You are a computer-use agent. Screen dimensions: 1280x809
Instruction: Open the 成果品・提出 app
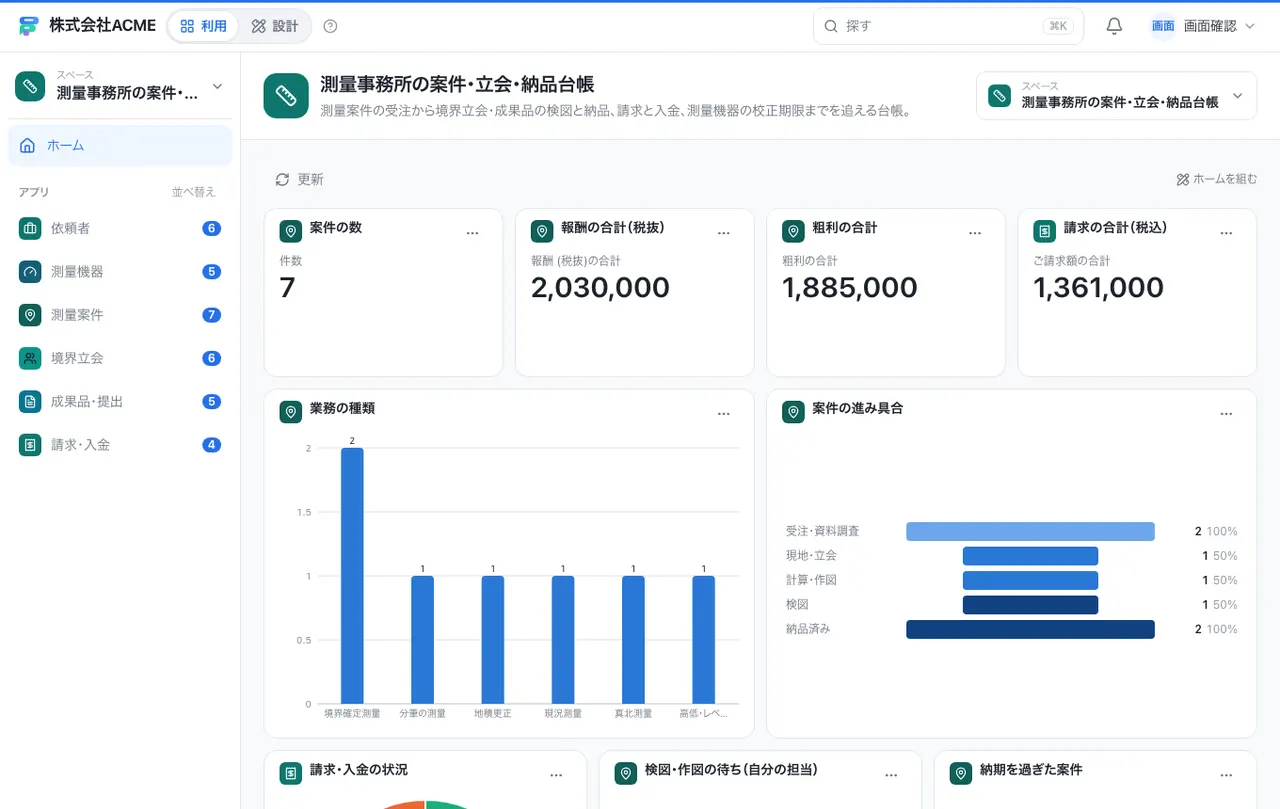[120, 401]
